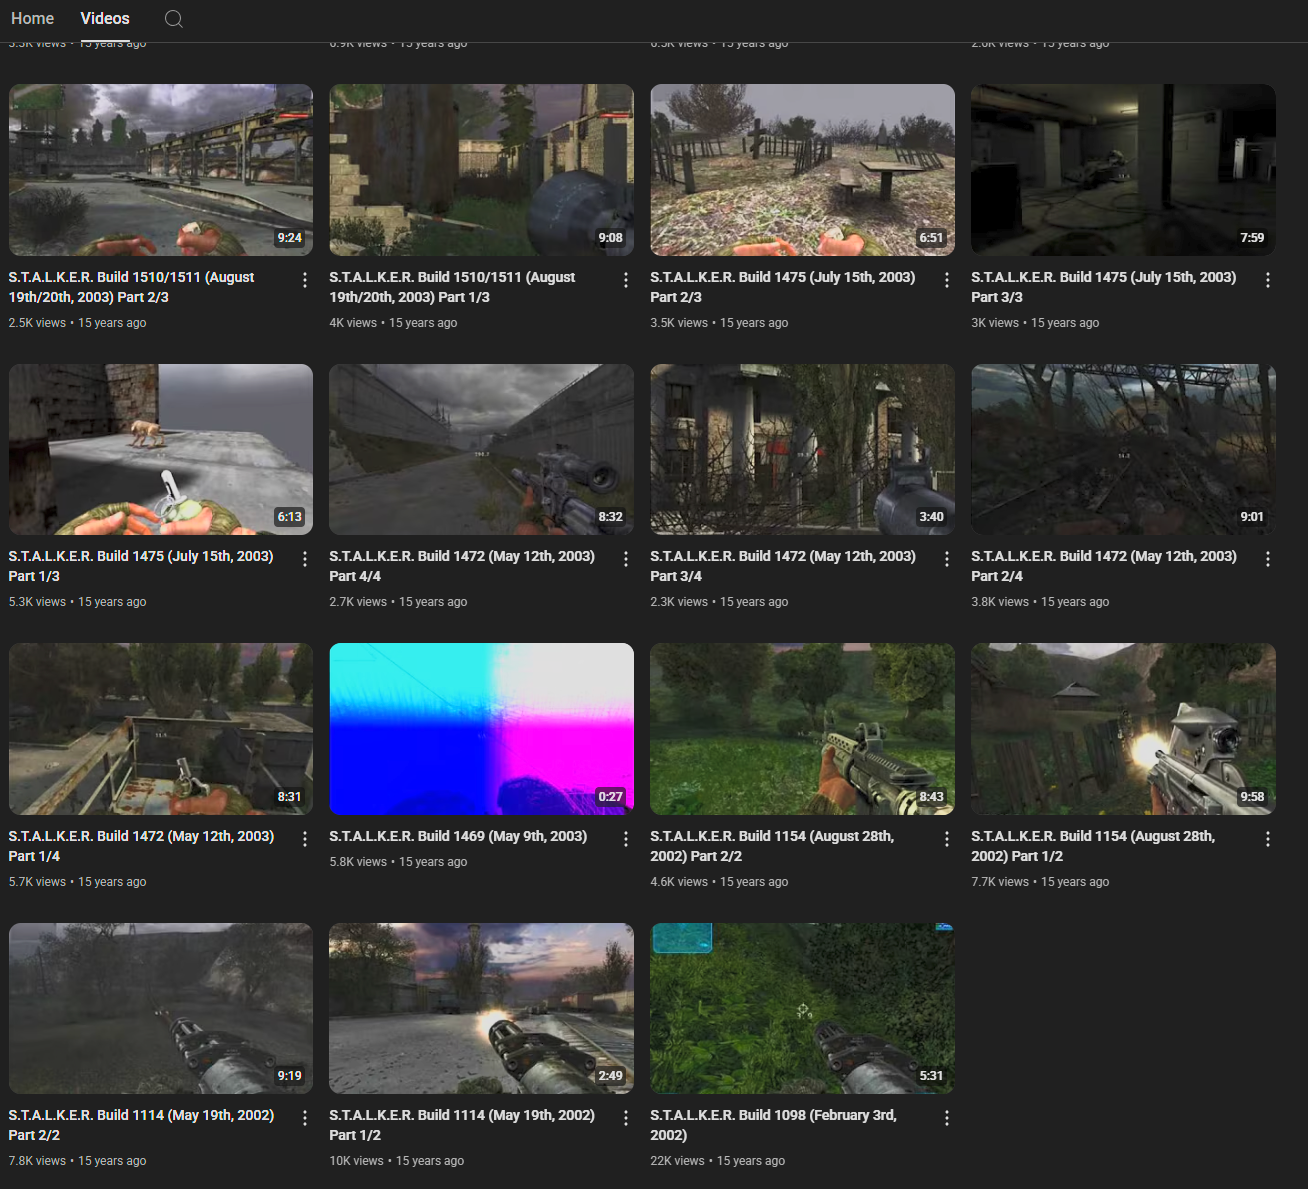The image size is (1308, 1189).
Task: Open options menu for Build 1472 Part 4/4
Action: tap(626, 559)
